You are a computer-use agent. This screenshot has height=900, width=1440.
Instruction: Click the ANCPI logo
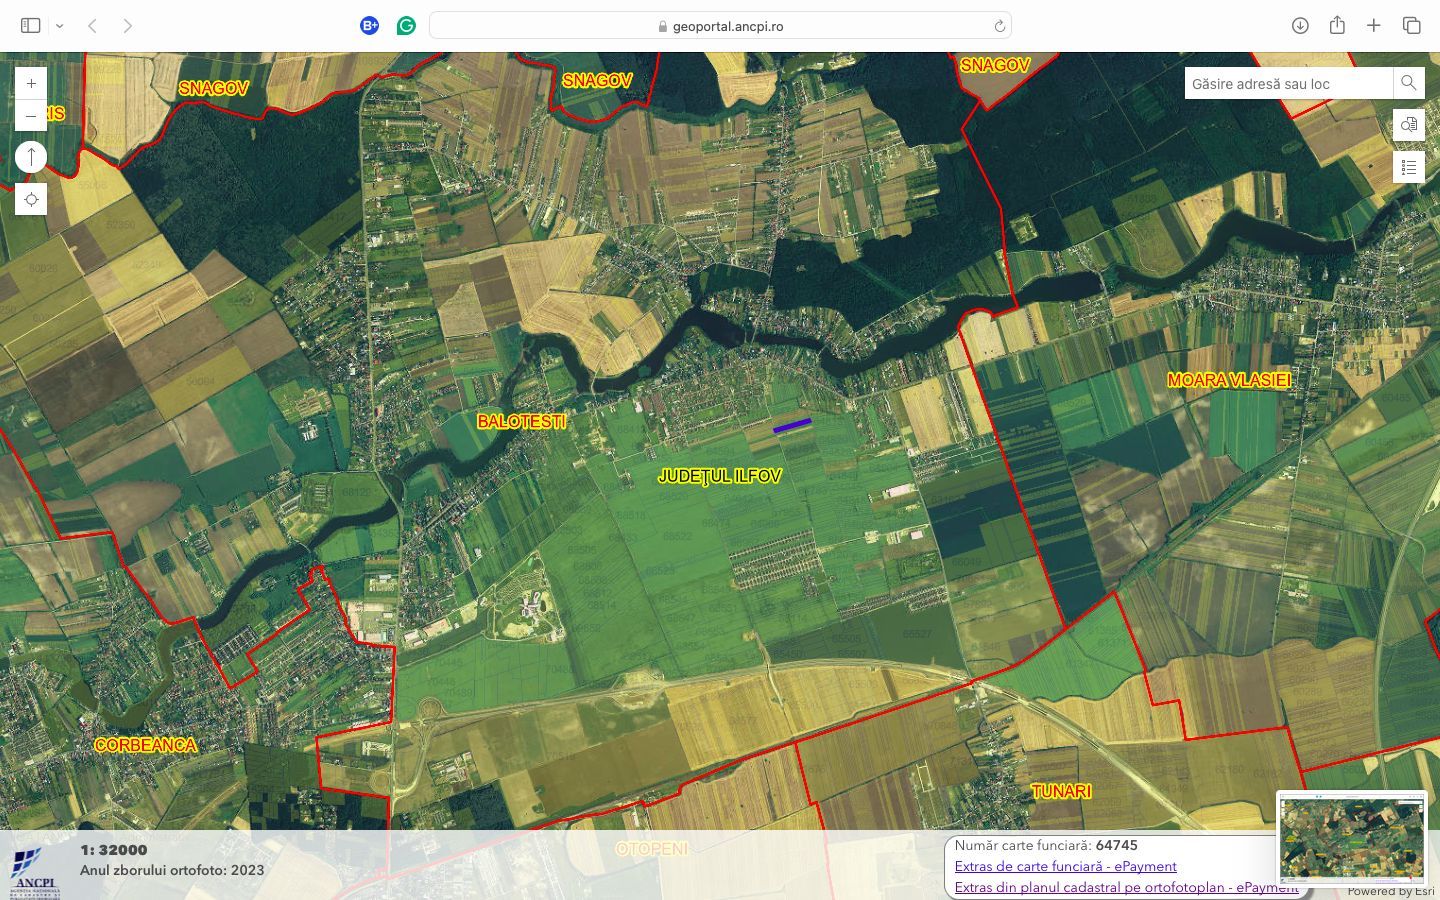click(37, 866)
